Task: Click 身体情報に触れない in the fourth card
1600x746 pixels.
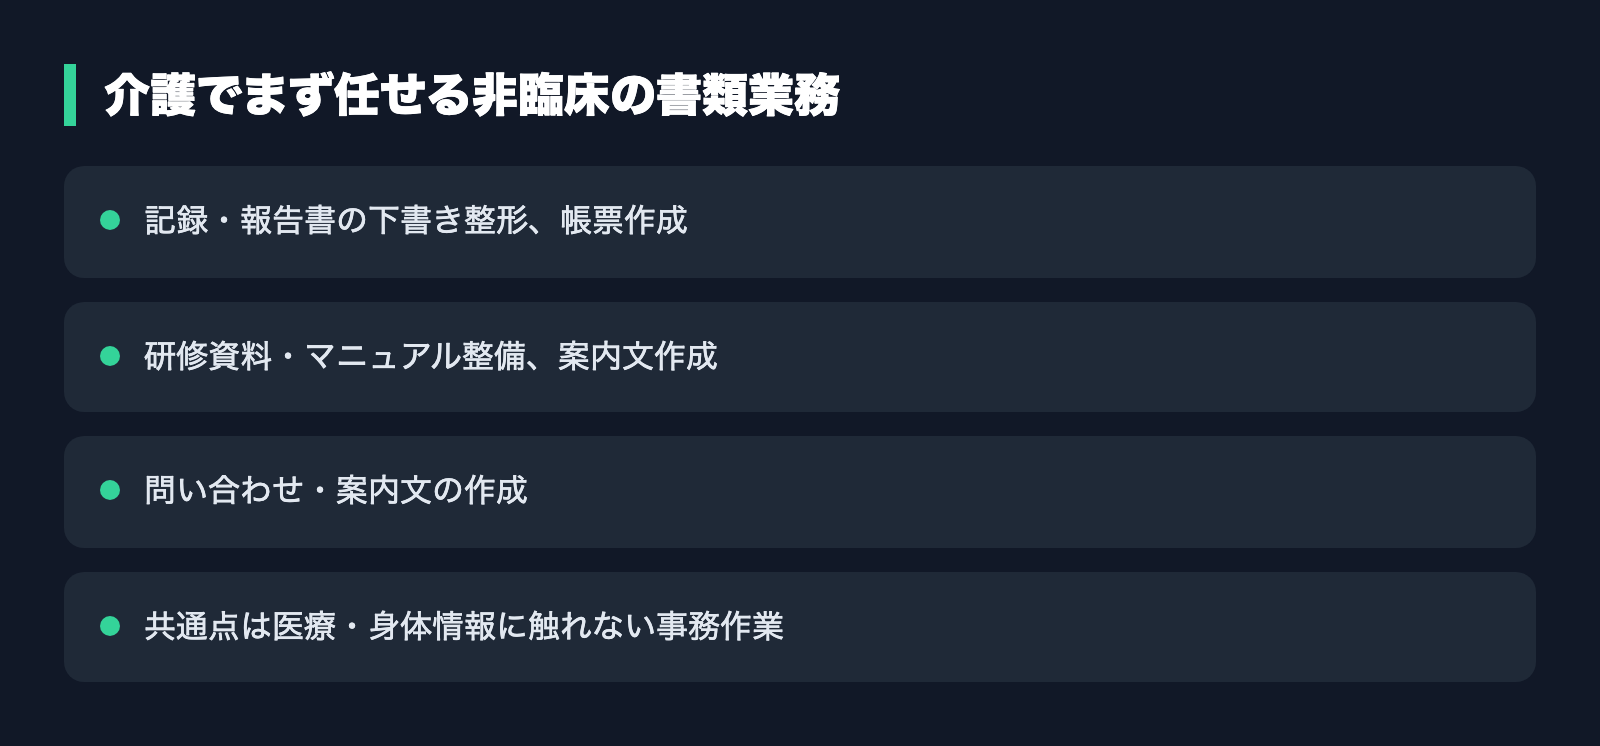Action: pos(512,626)
